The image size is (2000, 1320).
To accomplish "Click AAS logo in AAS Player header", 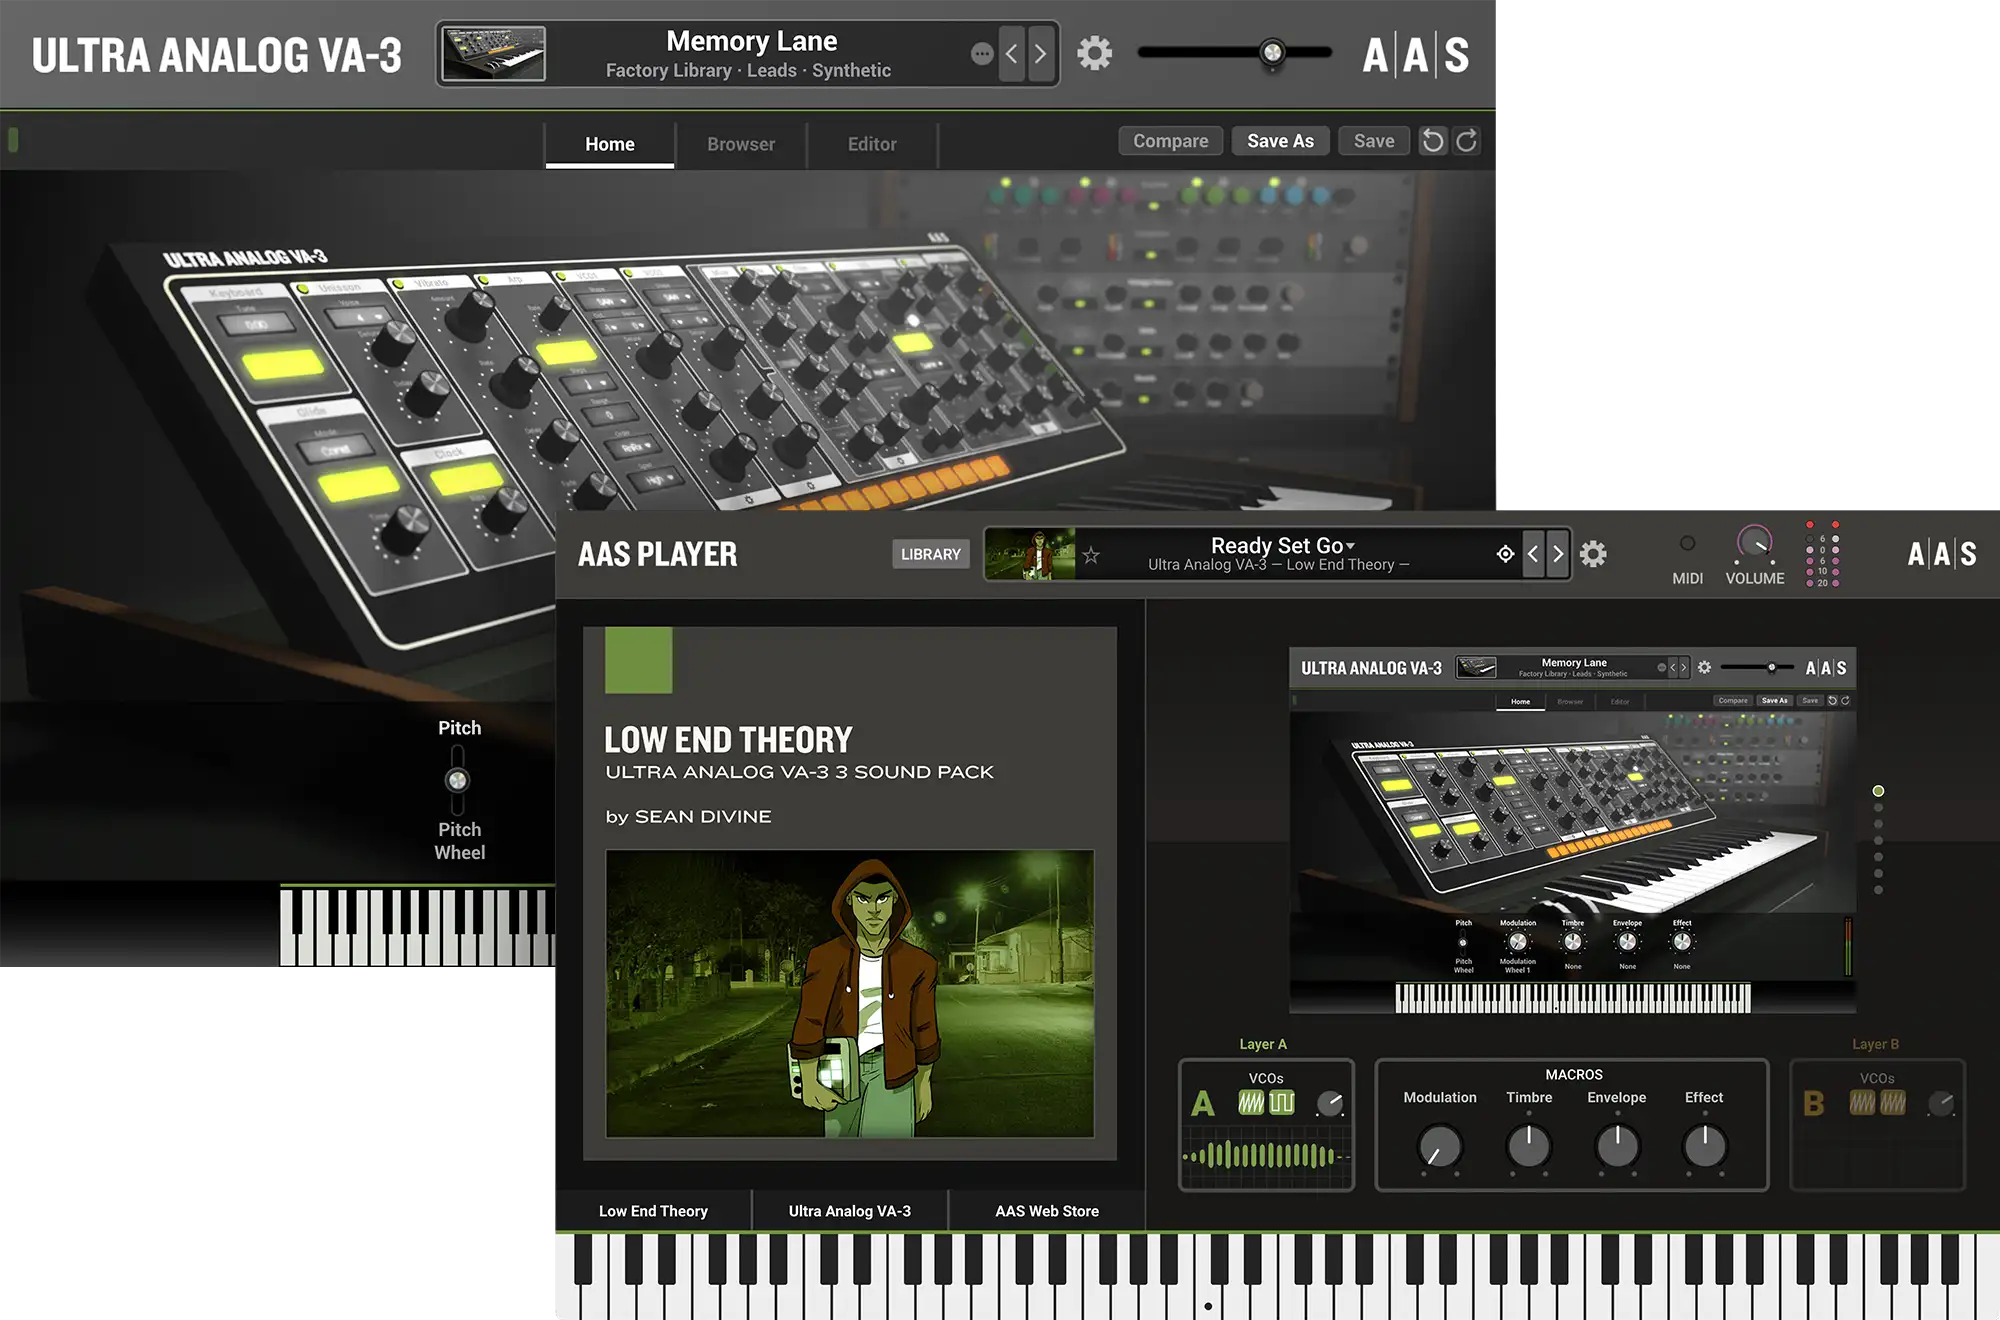I will 1941,554.
